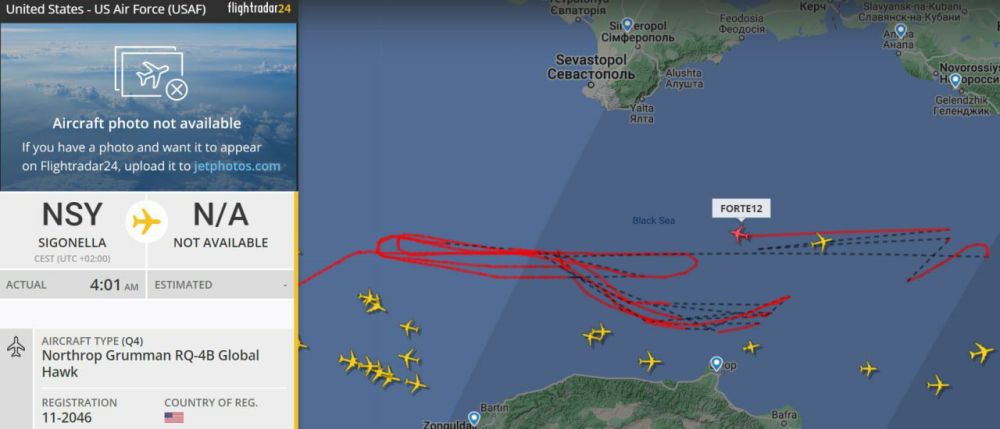
Task: Click the Zonguldak airport pin marker
Action: click(474, 418)
